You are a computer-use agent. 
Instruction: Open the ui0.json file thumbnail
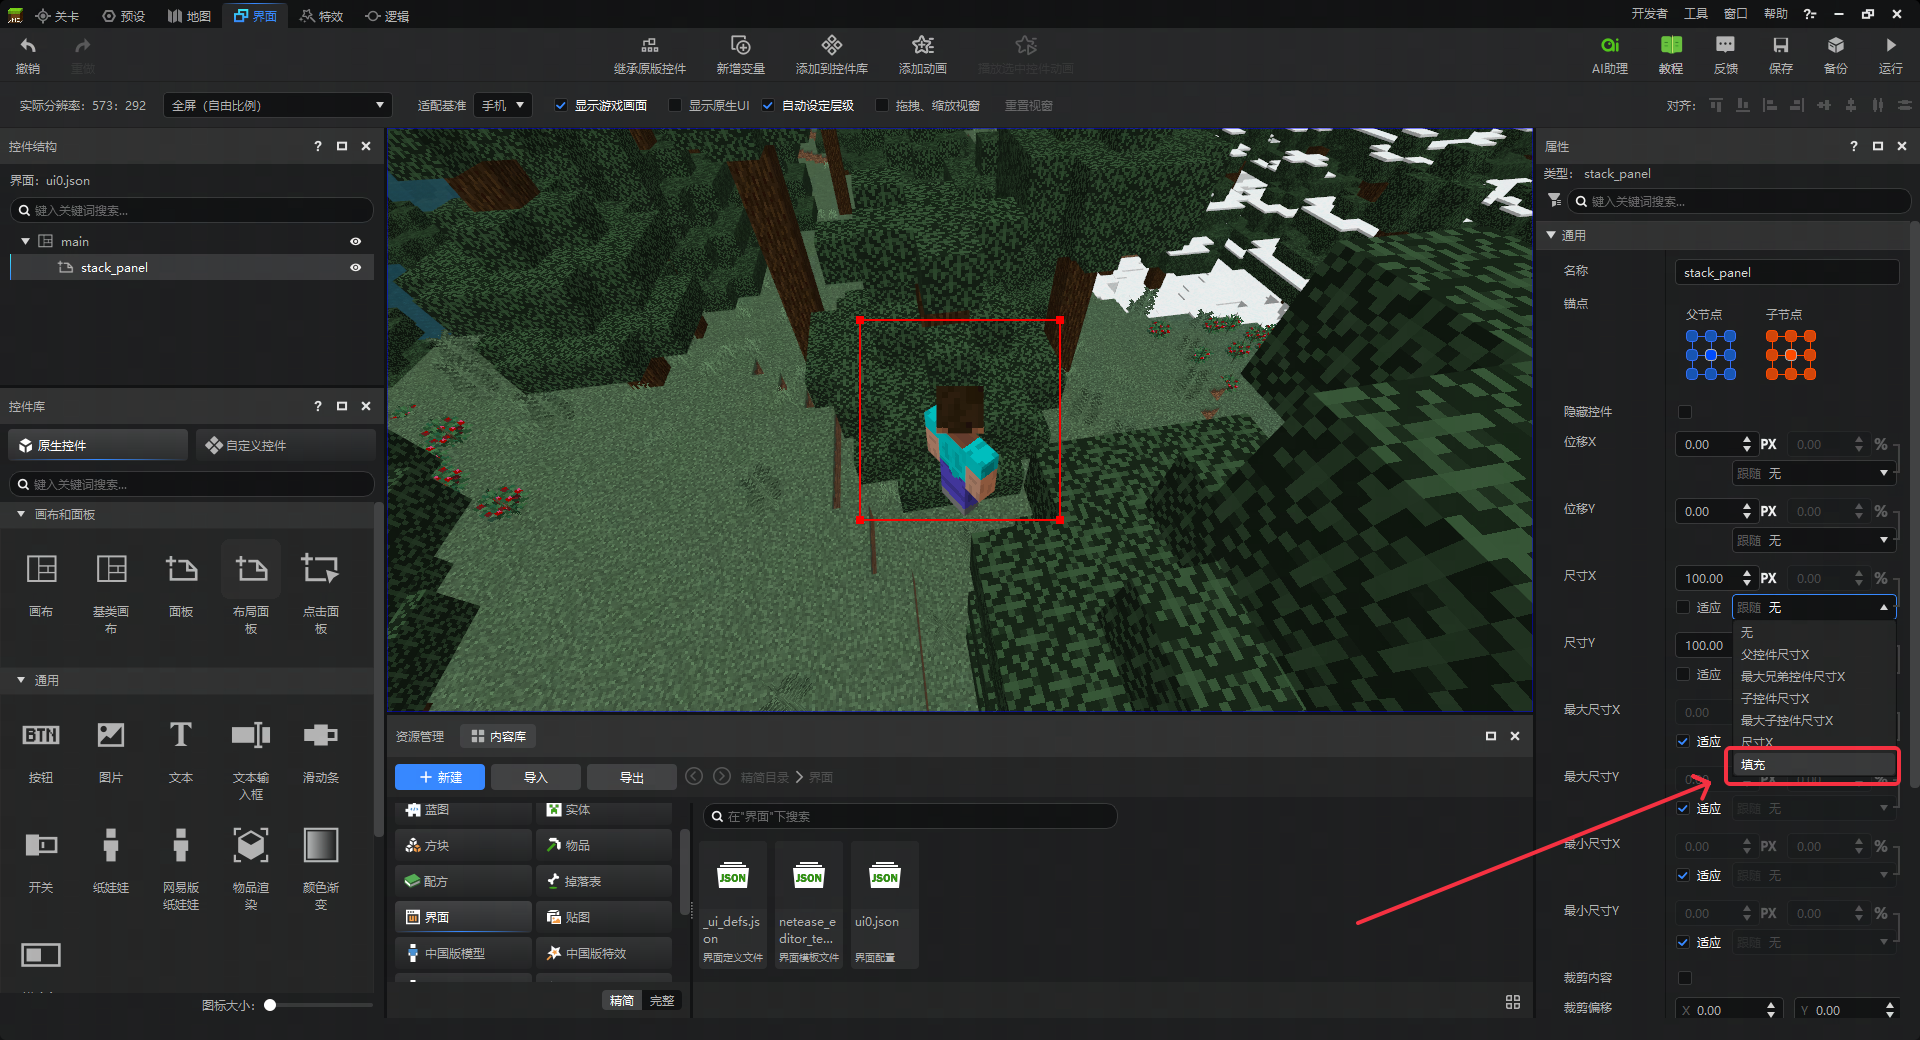pos(885,905)
